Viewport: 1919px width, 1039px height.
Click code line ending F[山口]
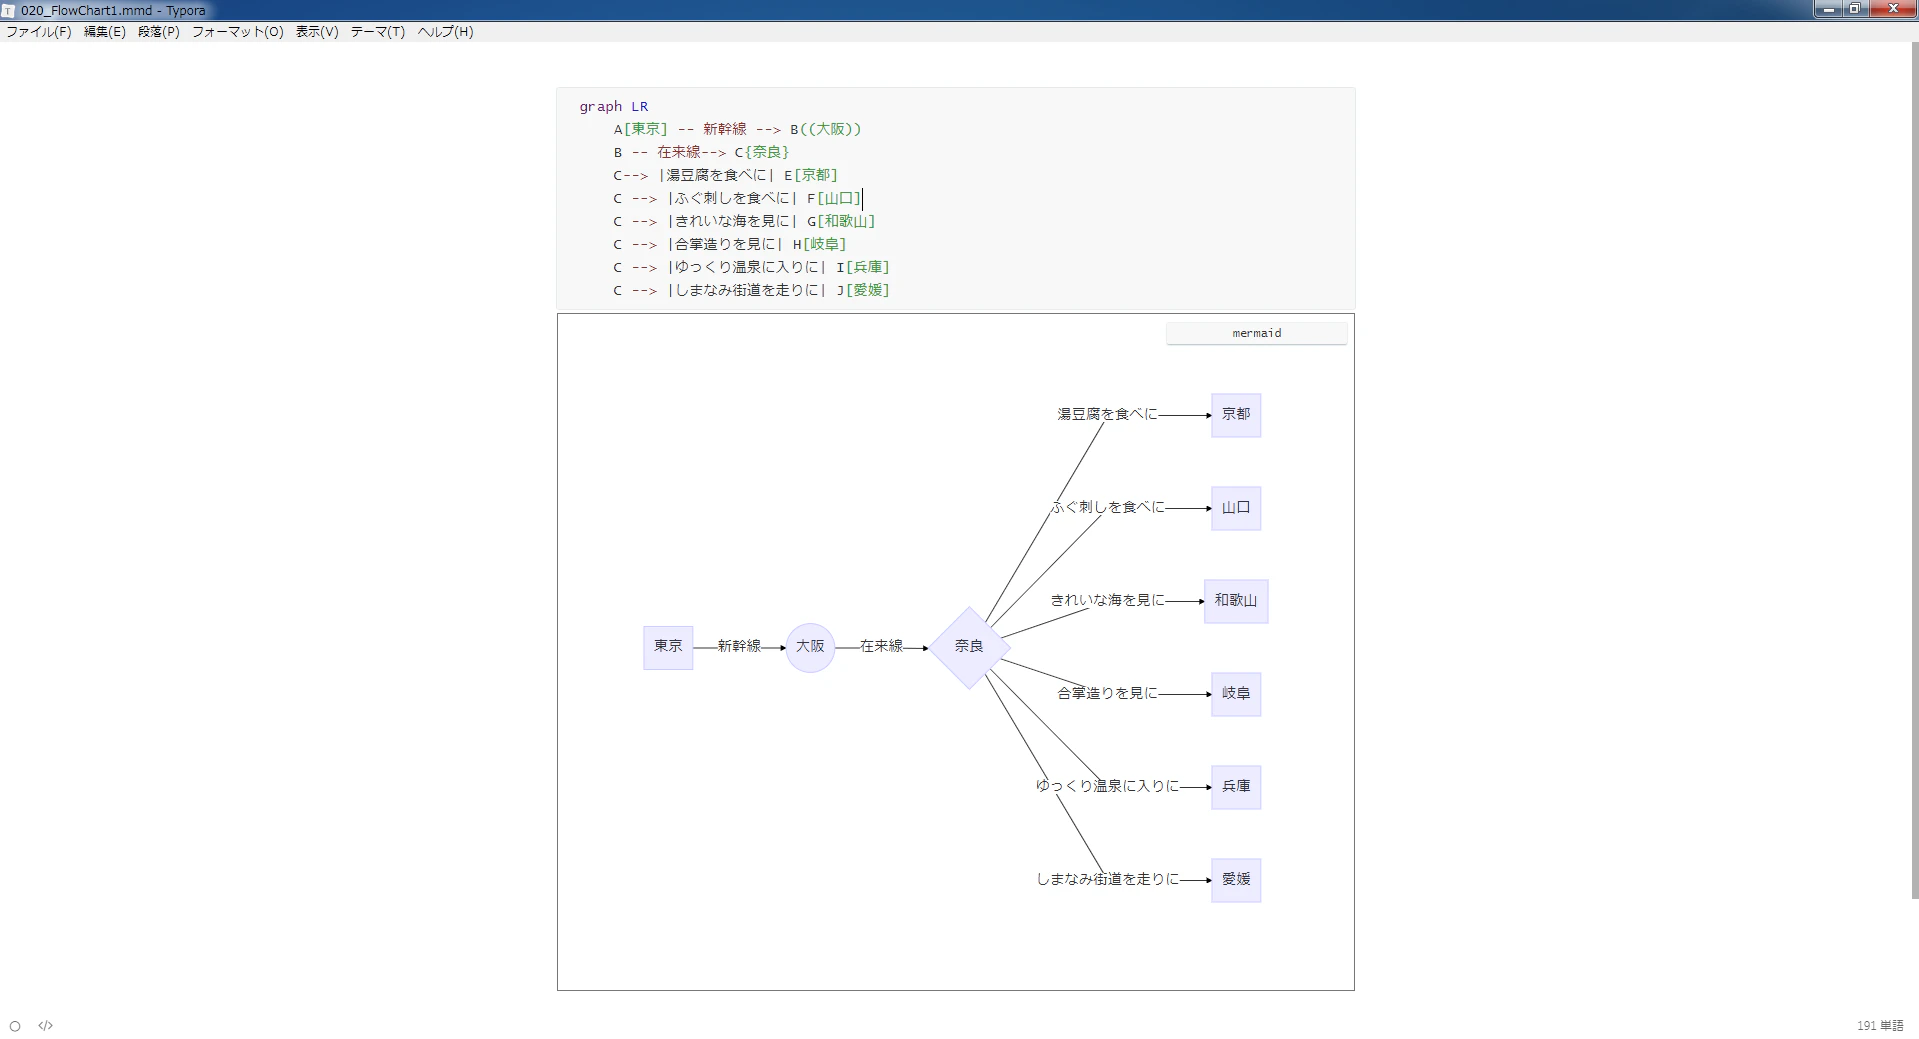[737, 198]
